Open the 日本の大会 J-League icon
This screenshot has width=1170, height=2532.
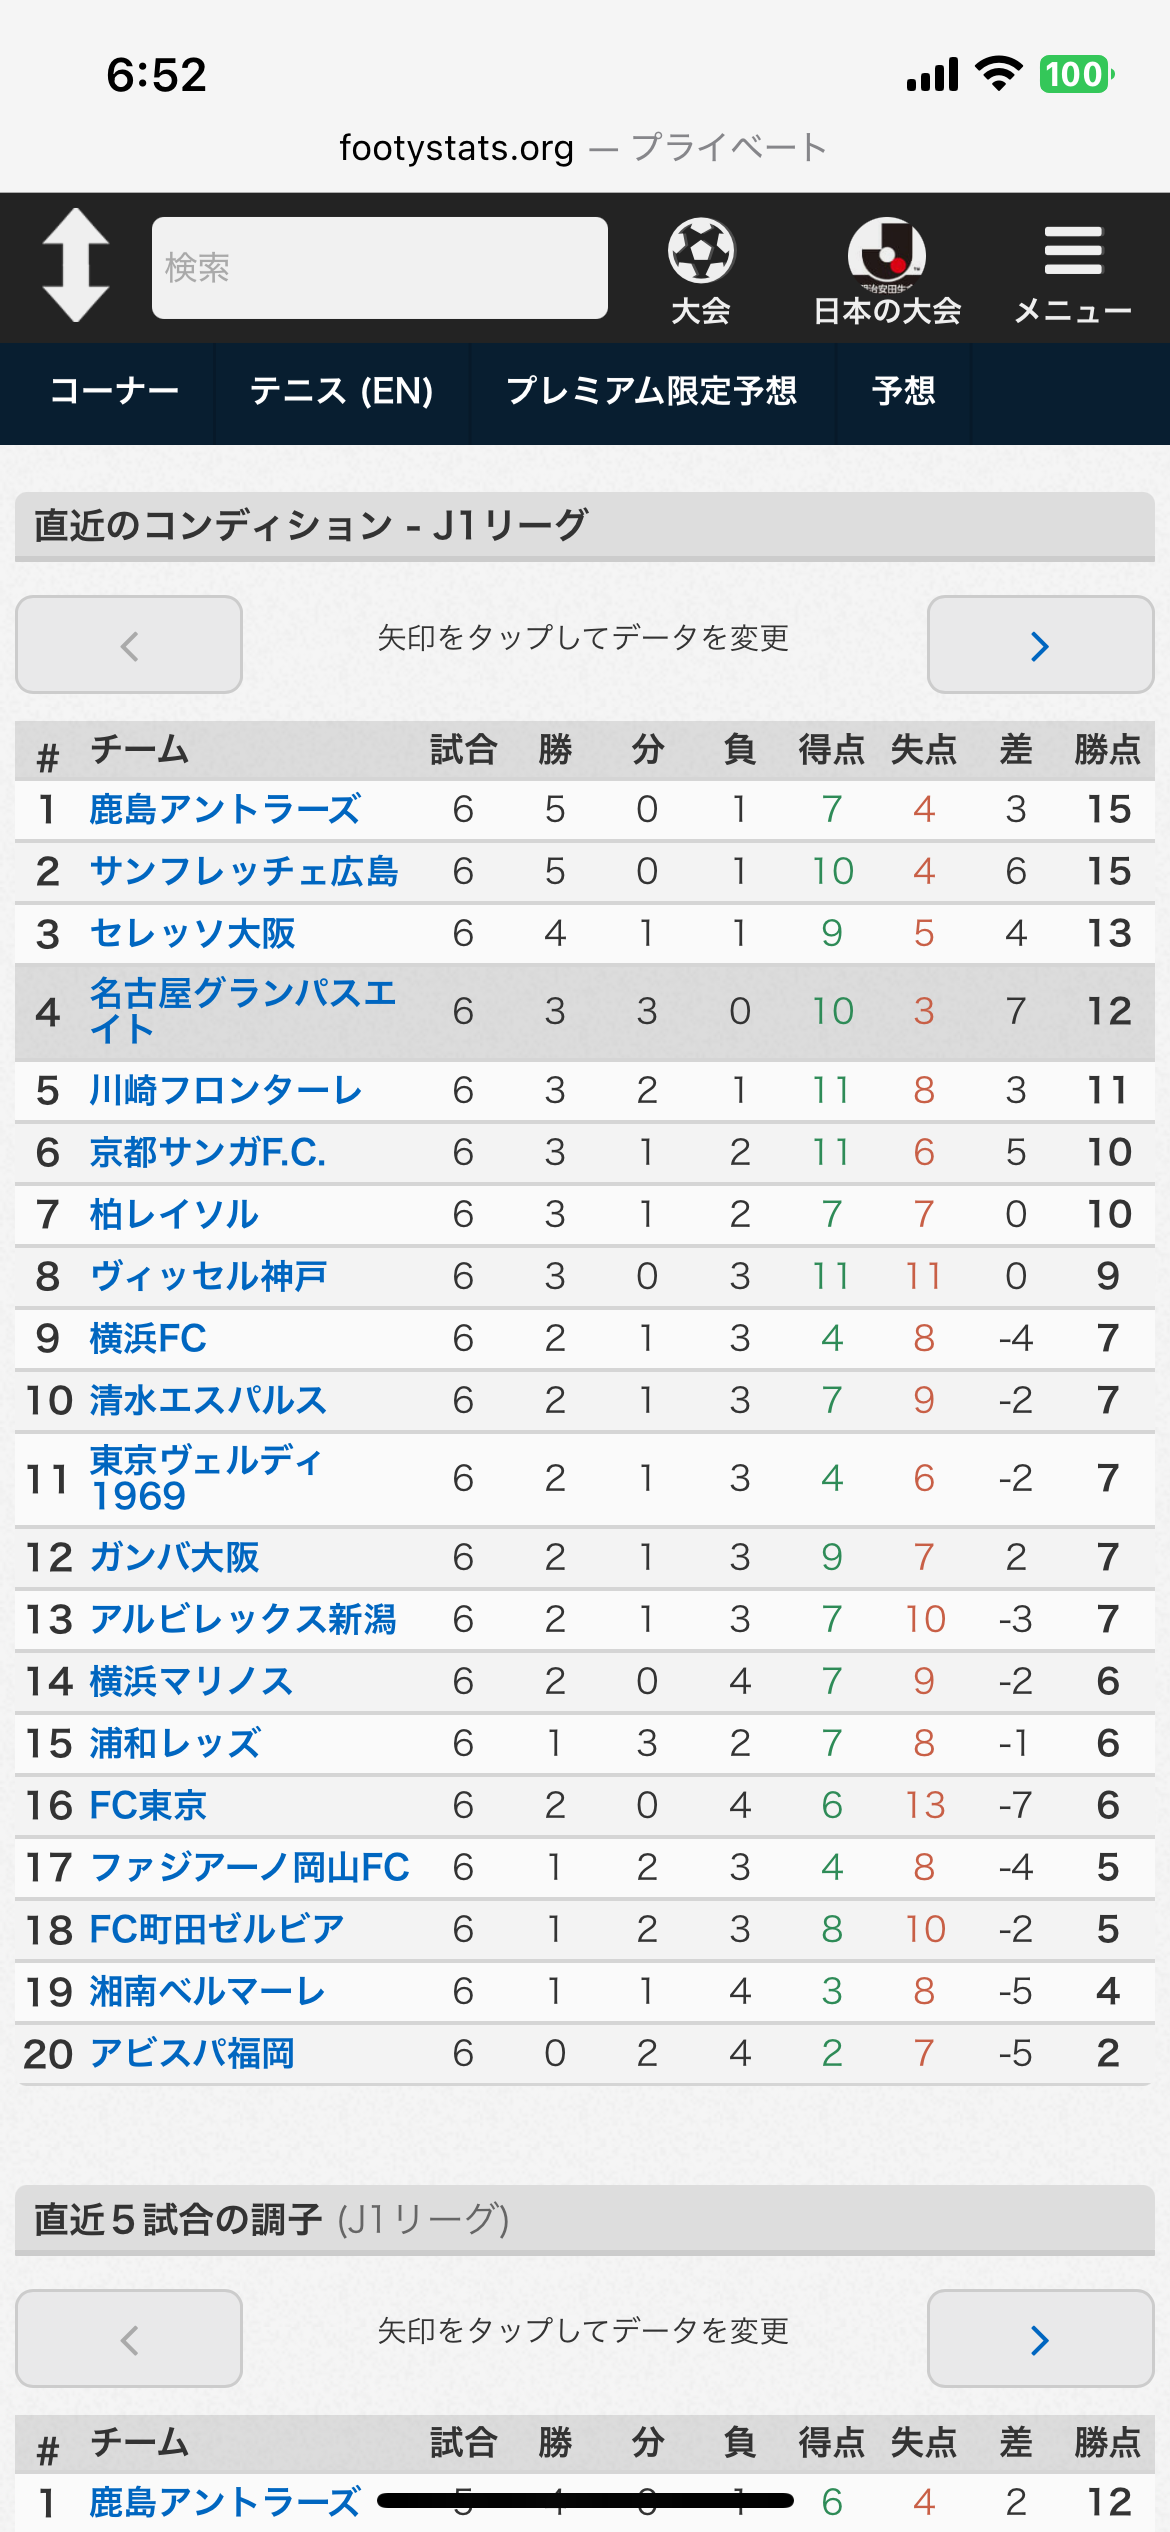(887, 271)
